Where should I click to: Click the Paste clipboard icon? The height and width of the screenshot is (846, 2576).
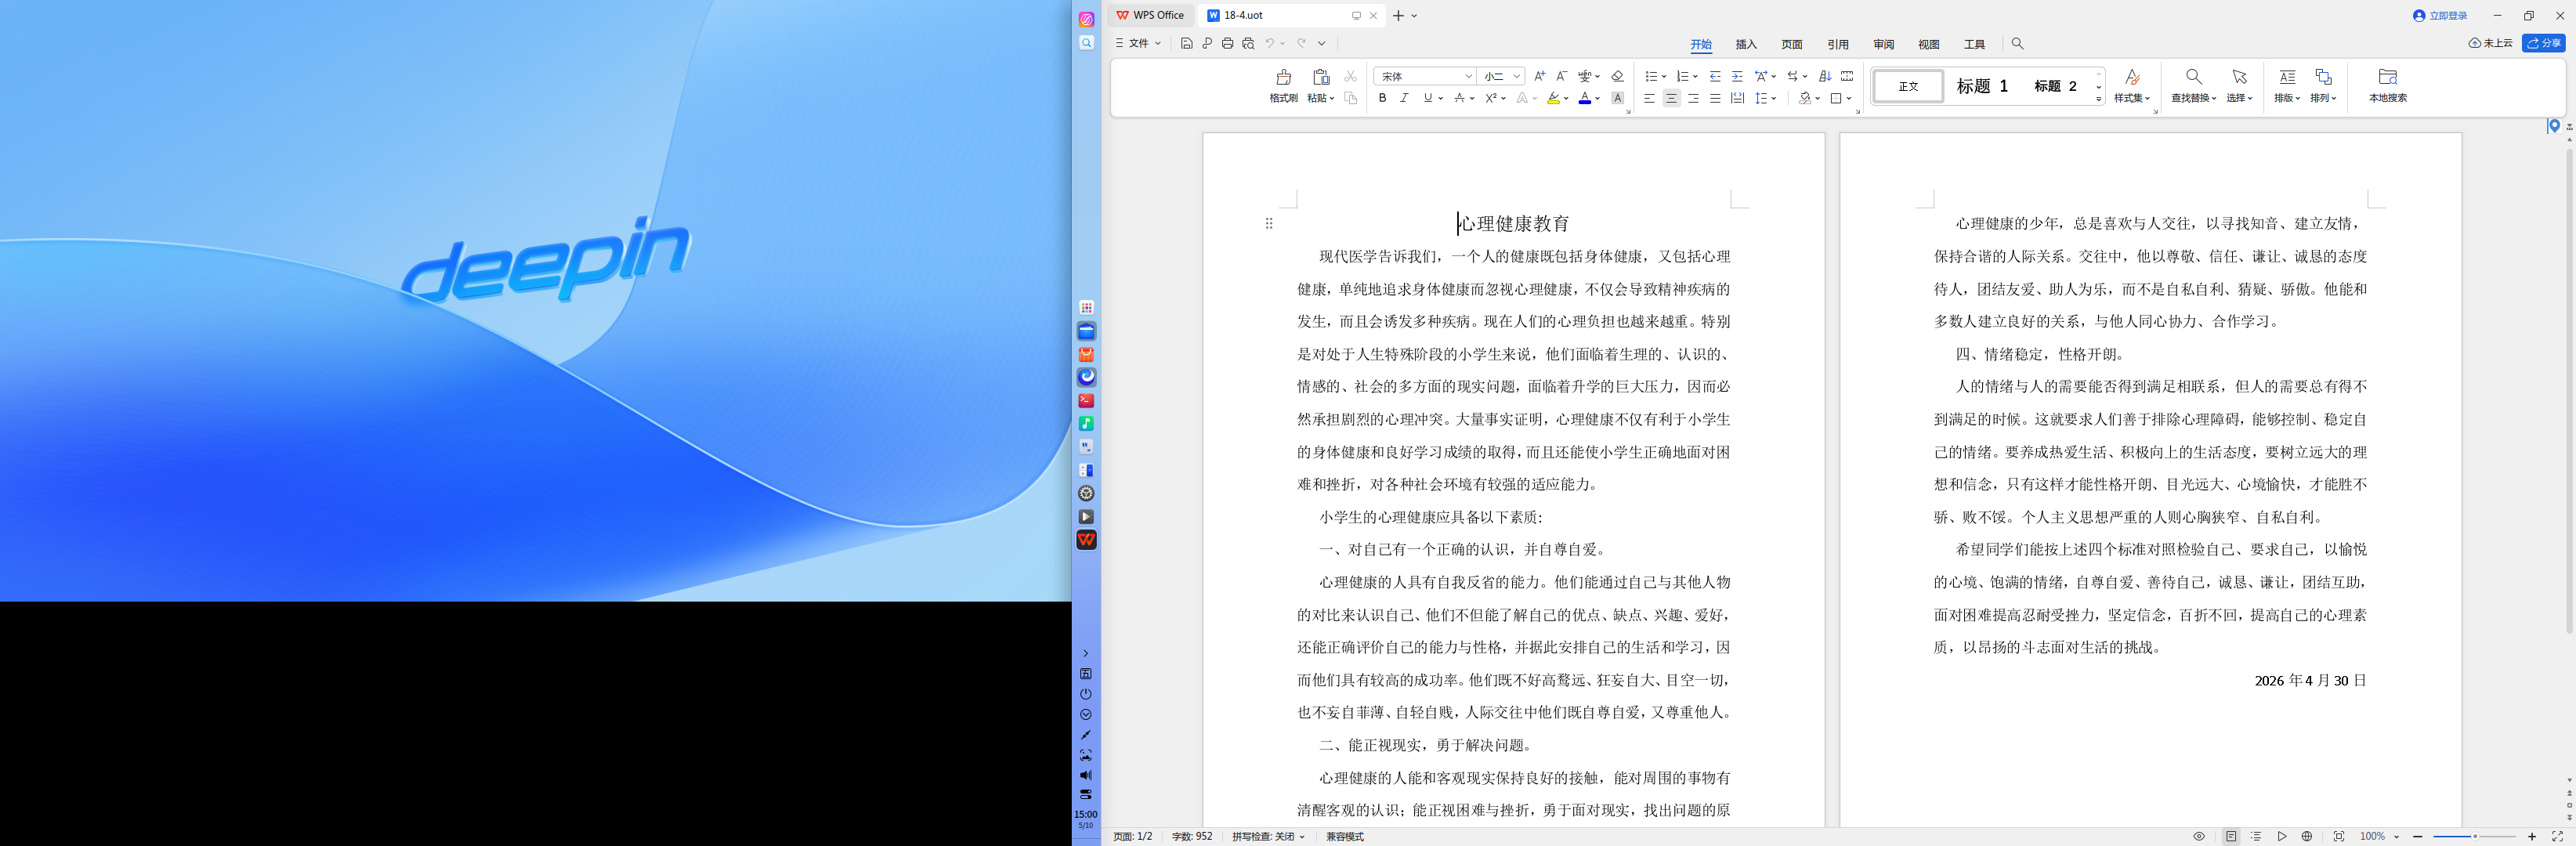pyautogui.click(x=1320, y=77)
